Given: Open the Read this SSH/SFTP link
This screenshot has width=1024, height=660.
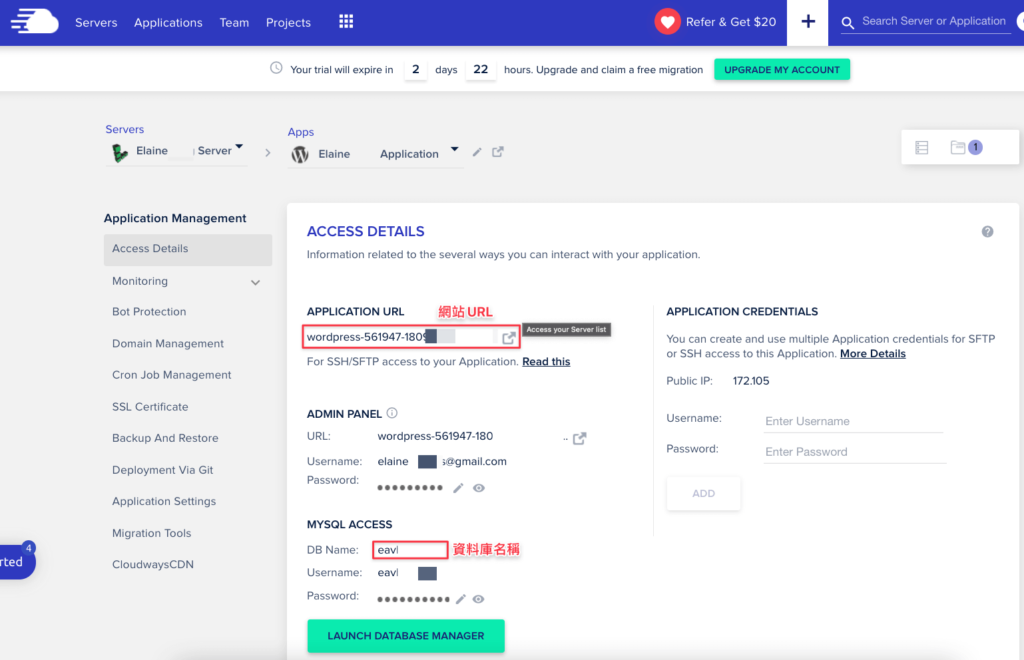Looking at the screenshot, I should tap(546, 362).
